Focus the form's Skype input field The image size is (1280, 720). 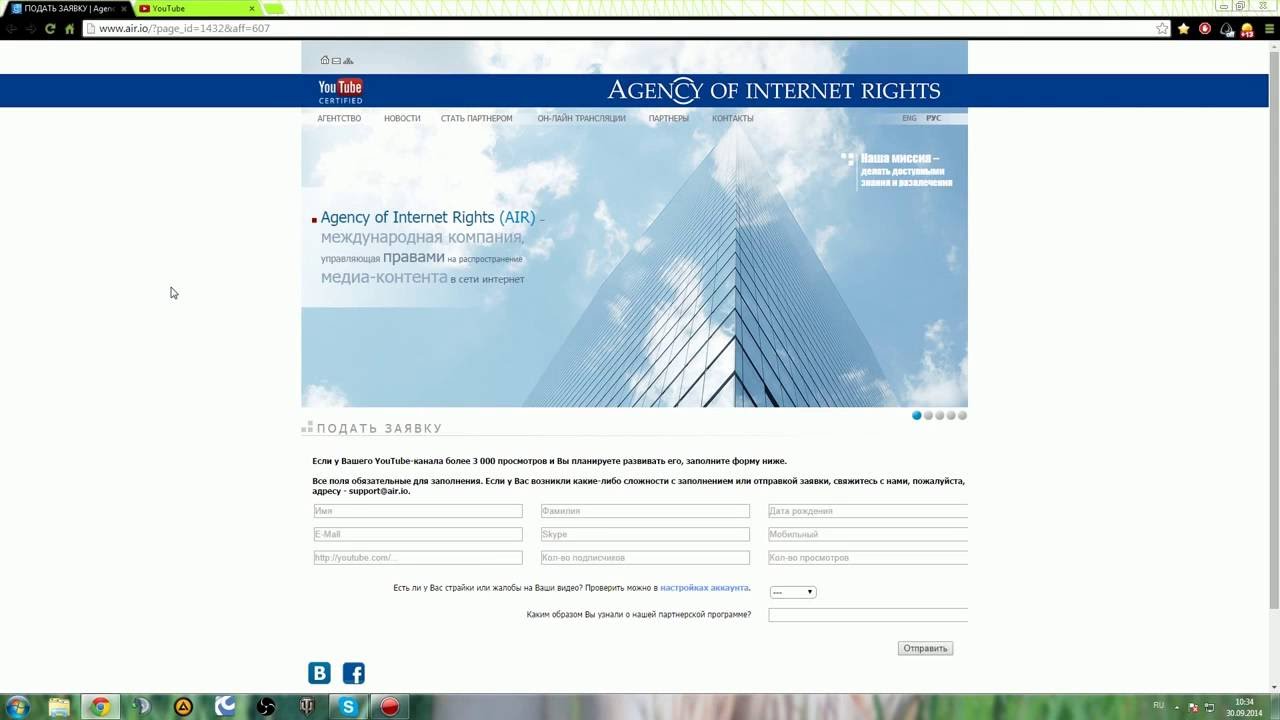click(x=645, y=534)
